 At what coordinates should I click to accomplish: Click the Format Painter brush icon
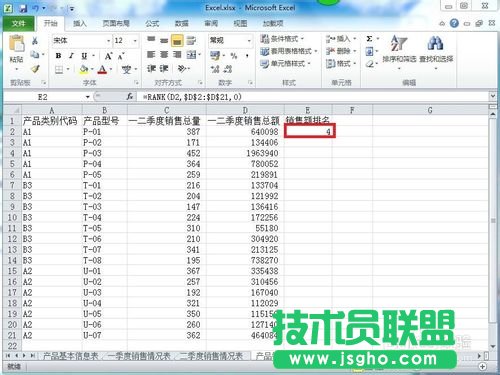click(35, 69)
